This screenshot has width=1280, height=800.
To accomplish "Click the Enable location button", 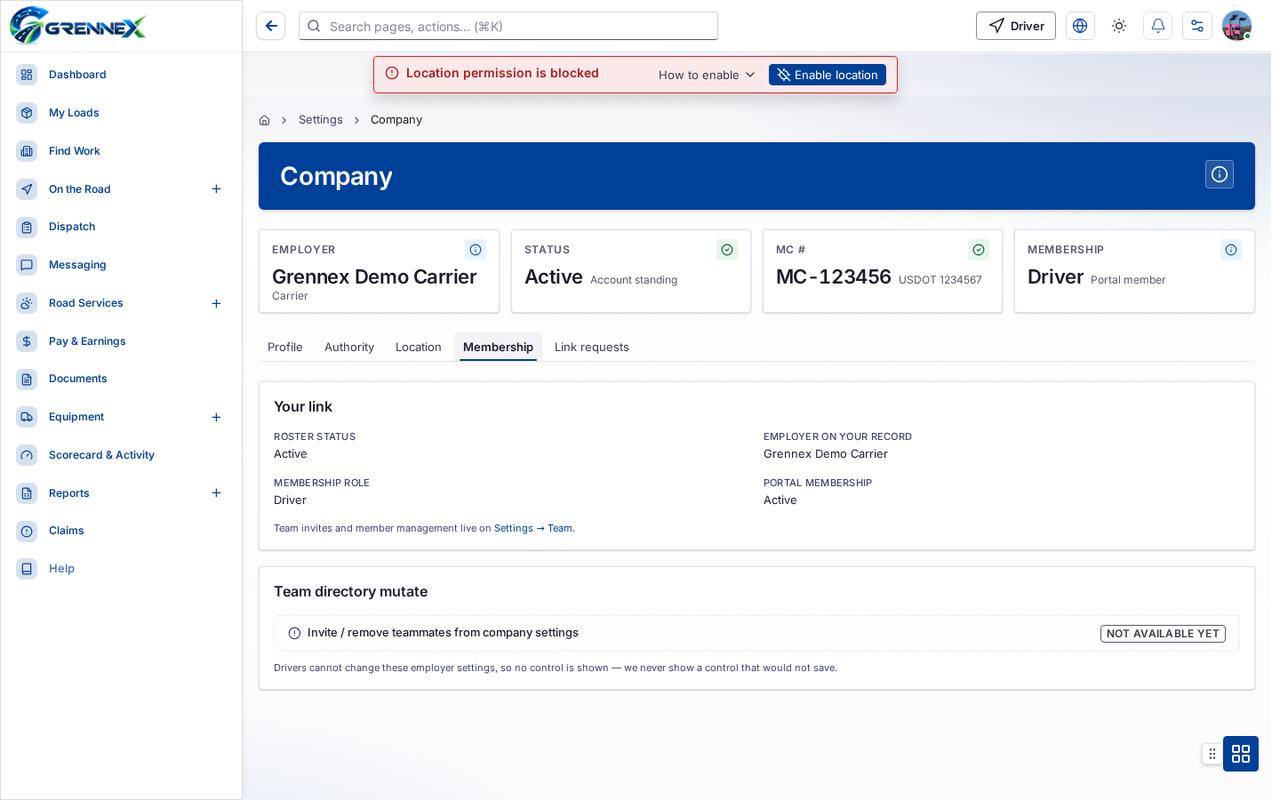I will [827, 75].
